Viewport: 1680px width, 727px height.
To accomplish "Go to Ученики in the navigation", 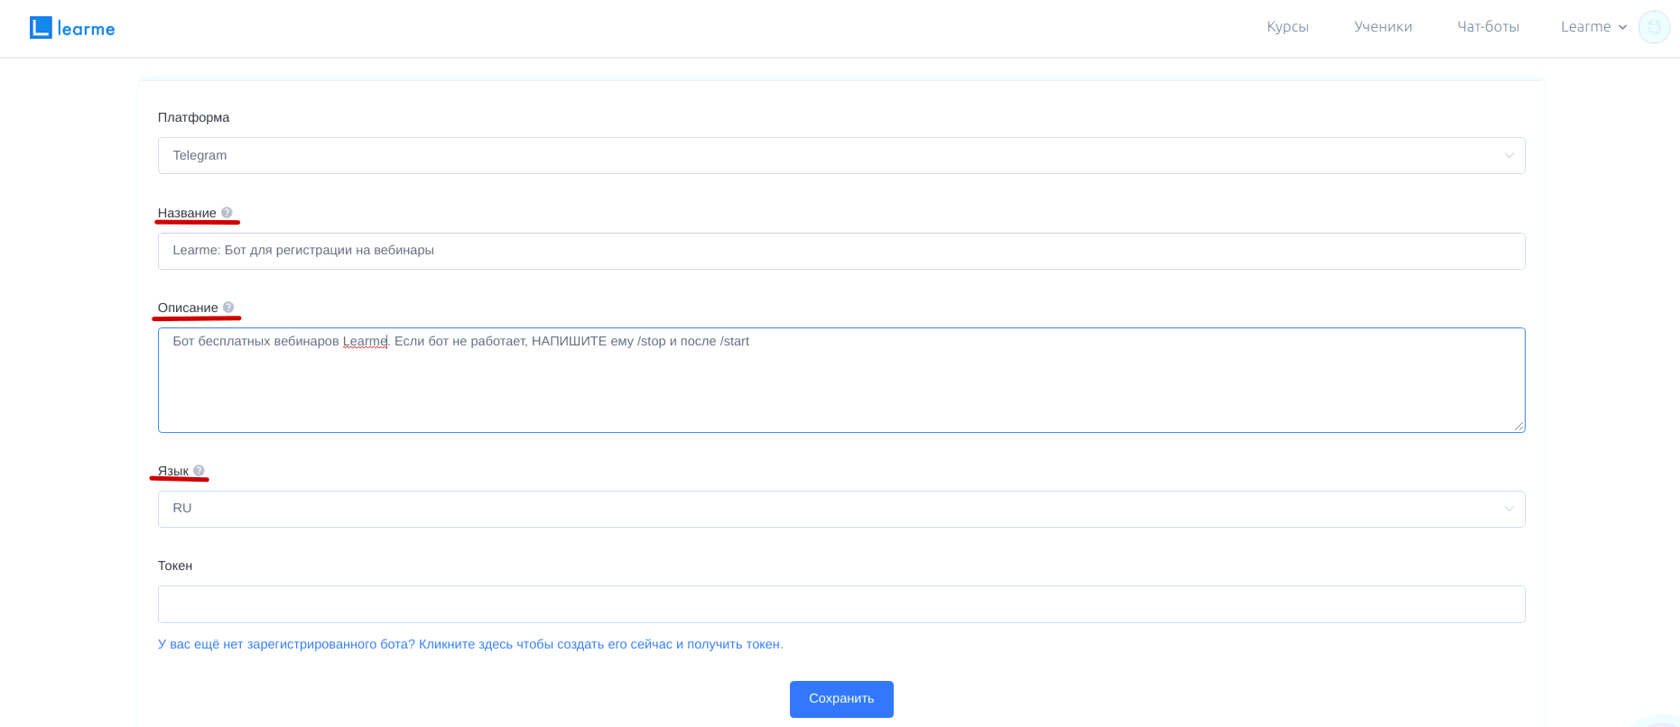I will coord(1383,27).
